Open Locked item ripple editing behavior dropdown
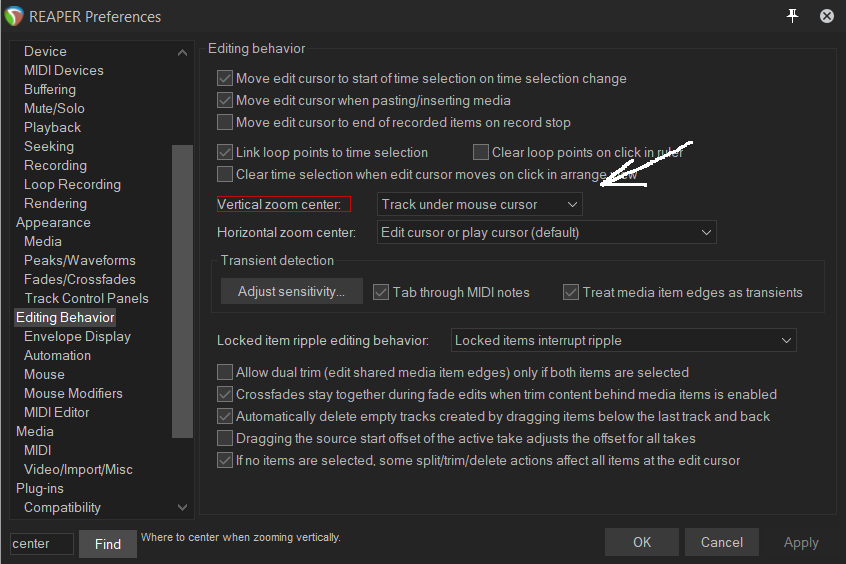846x564 pixels. pos(624,341)
